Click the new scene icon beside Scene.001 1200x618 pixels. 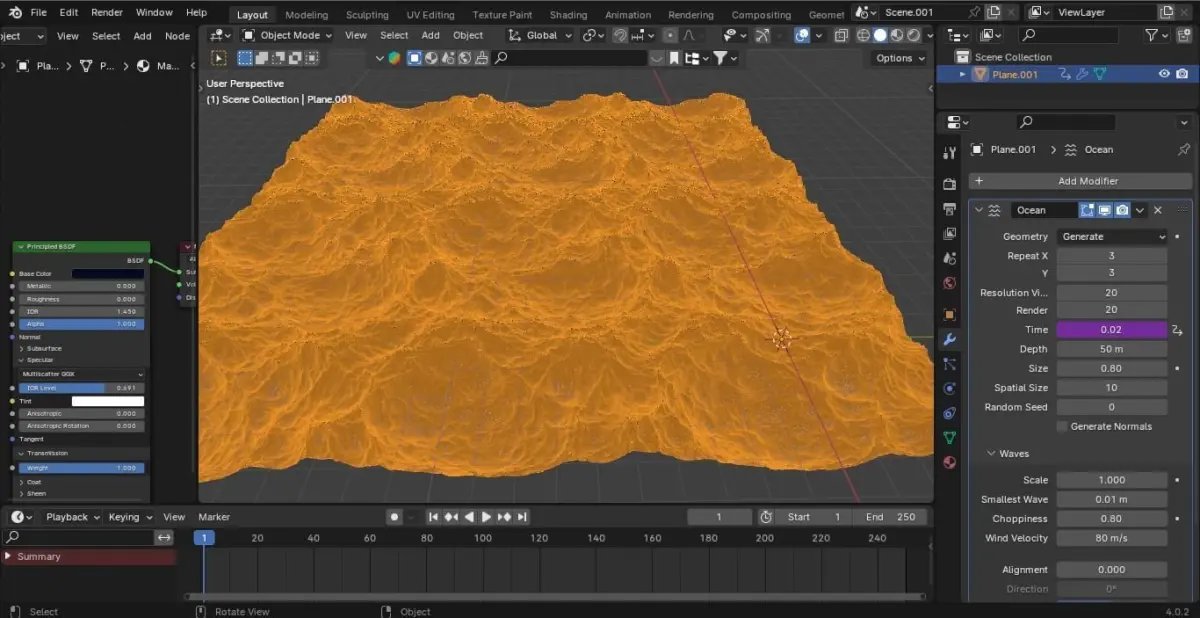(x=992, y=12)
